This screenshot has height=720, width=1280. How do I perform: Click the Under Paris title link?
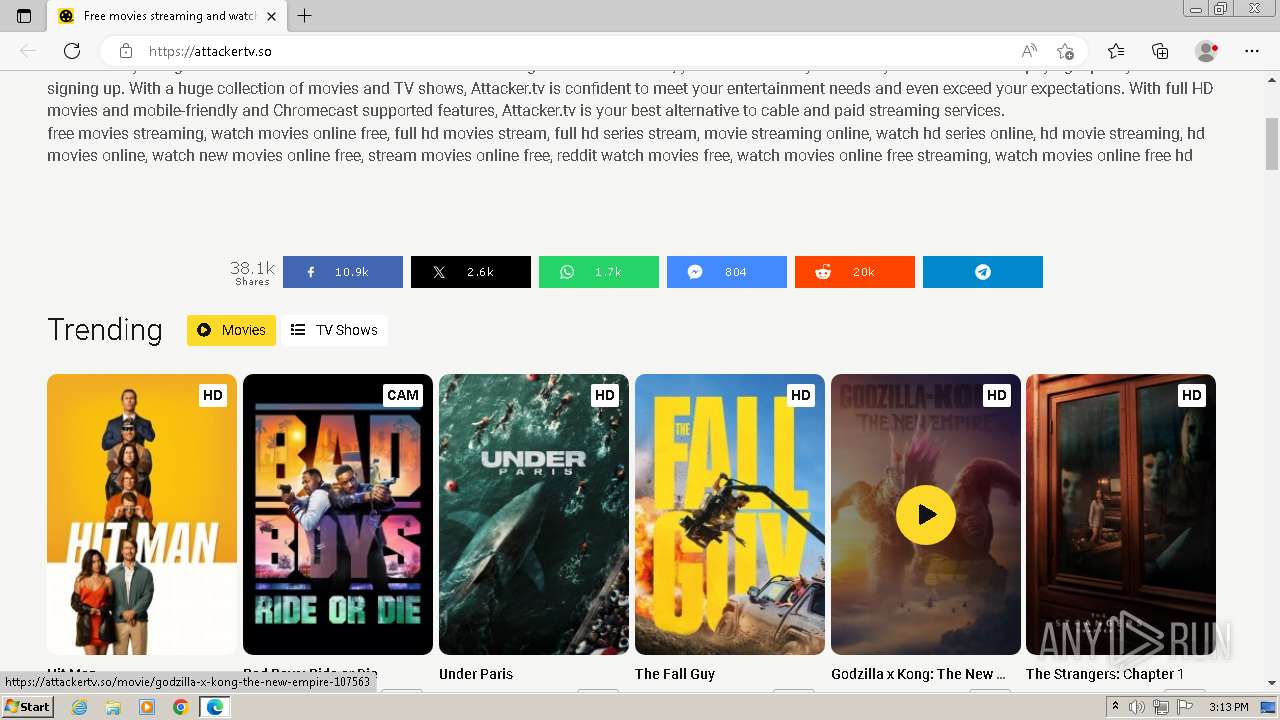tap(476, 674)
